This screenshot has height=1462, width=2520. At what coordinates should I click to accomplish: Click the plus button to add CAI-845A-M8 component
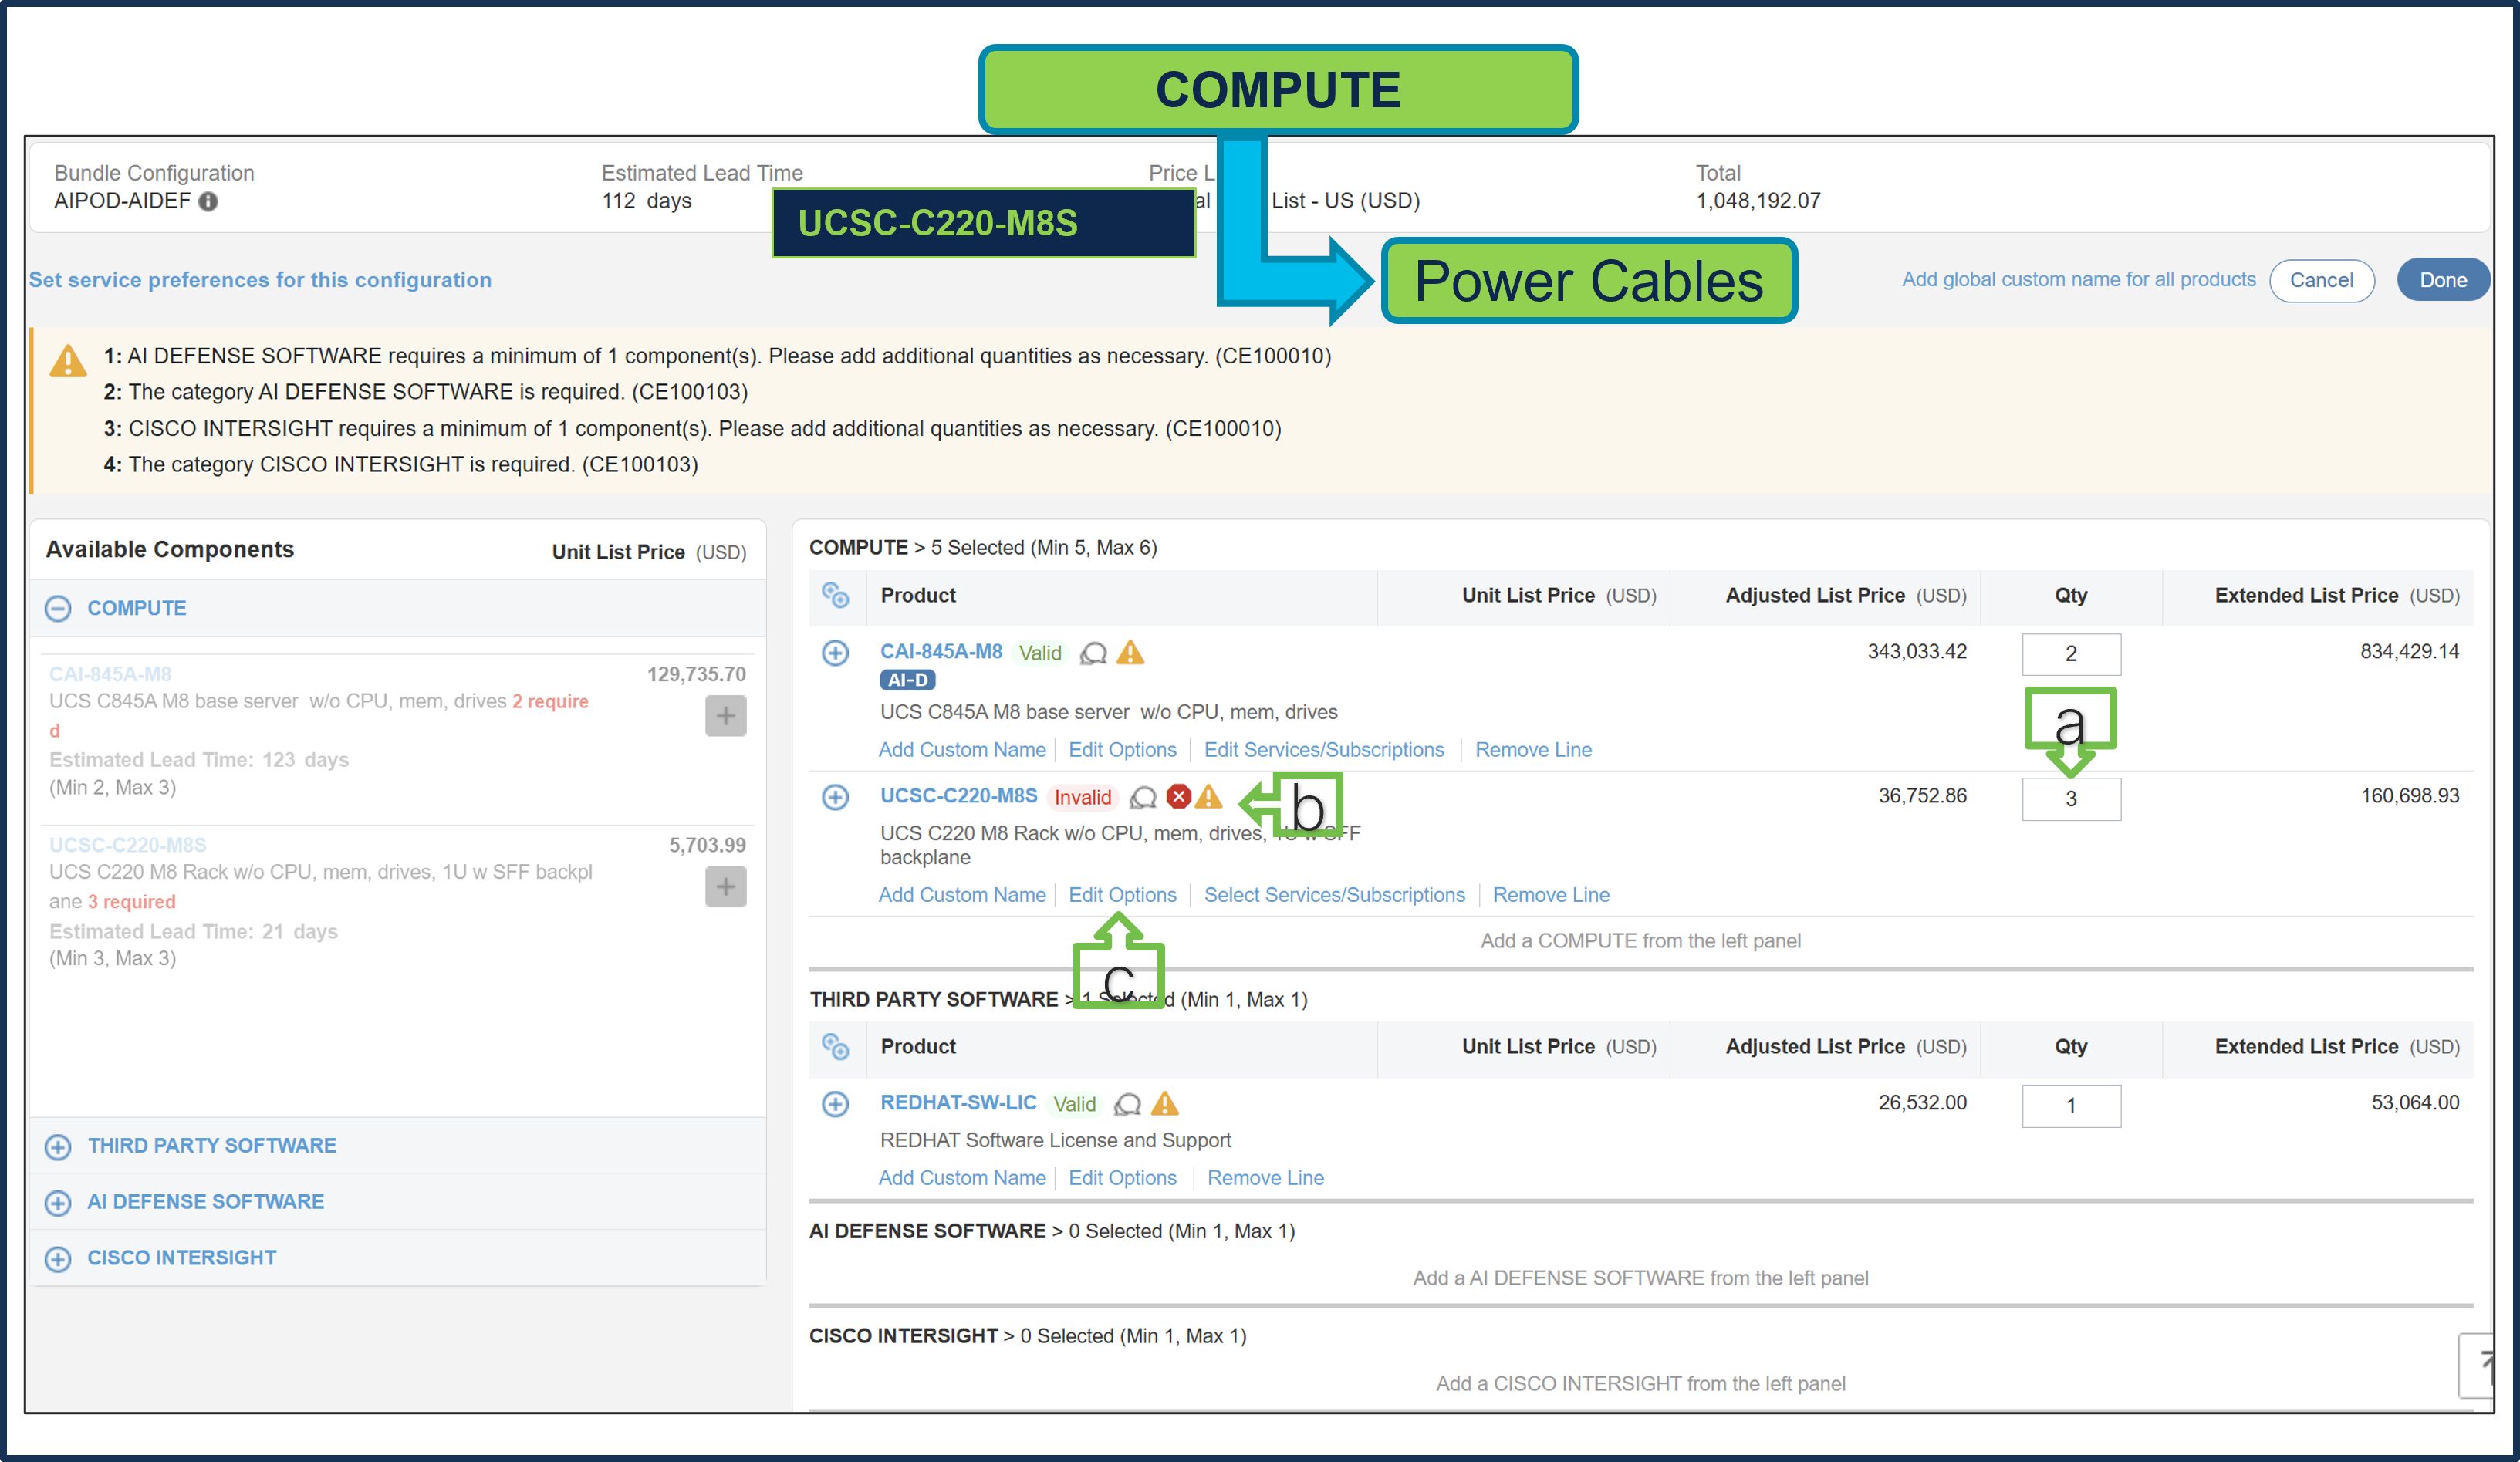point(726,716)
